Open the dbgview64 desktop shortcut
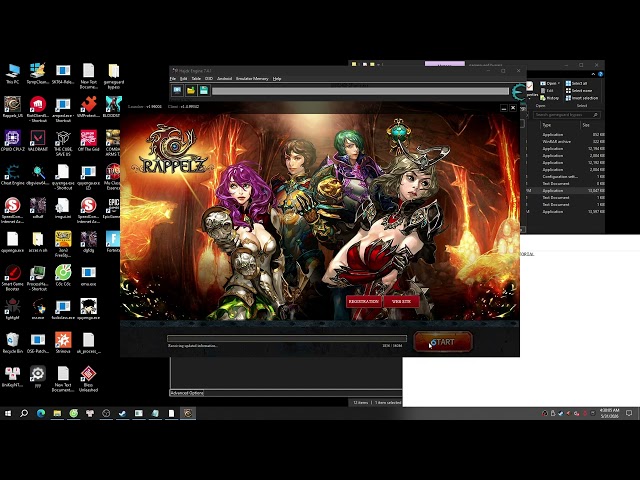The image size is (640, 480). coord(38,175)
